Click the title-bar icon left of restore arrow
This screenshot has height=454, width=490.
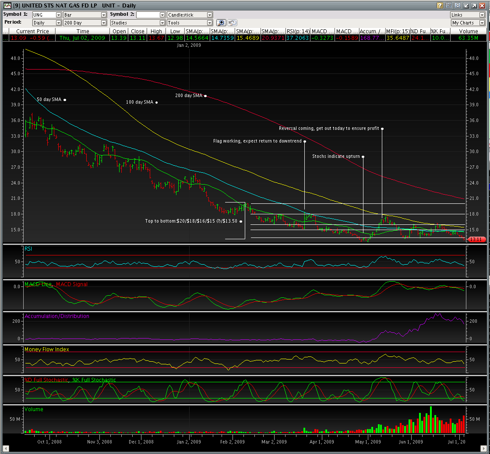457,6
